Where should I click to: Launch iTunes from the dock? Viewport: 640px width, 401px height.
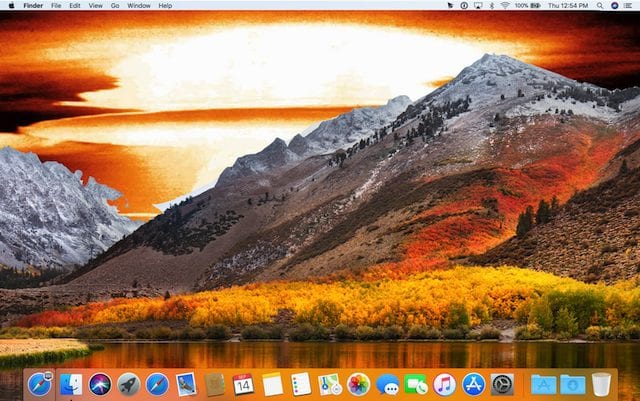pos(445,384)
